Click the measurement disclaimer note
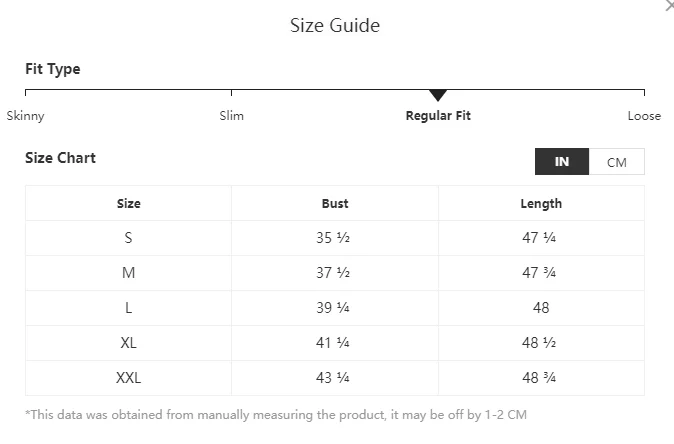 (276, 415)
